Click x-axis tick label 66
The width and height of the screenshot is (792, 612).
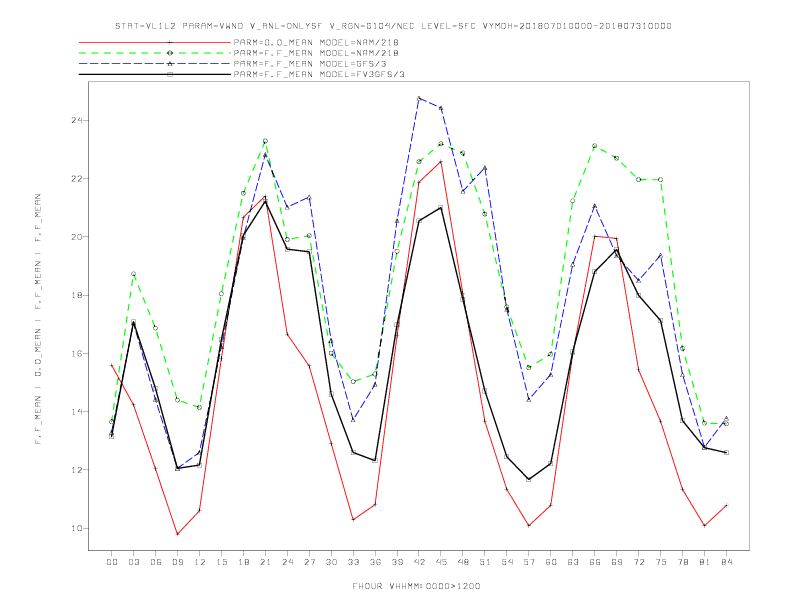(x=595, y=562)
